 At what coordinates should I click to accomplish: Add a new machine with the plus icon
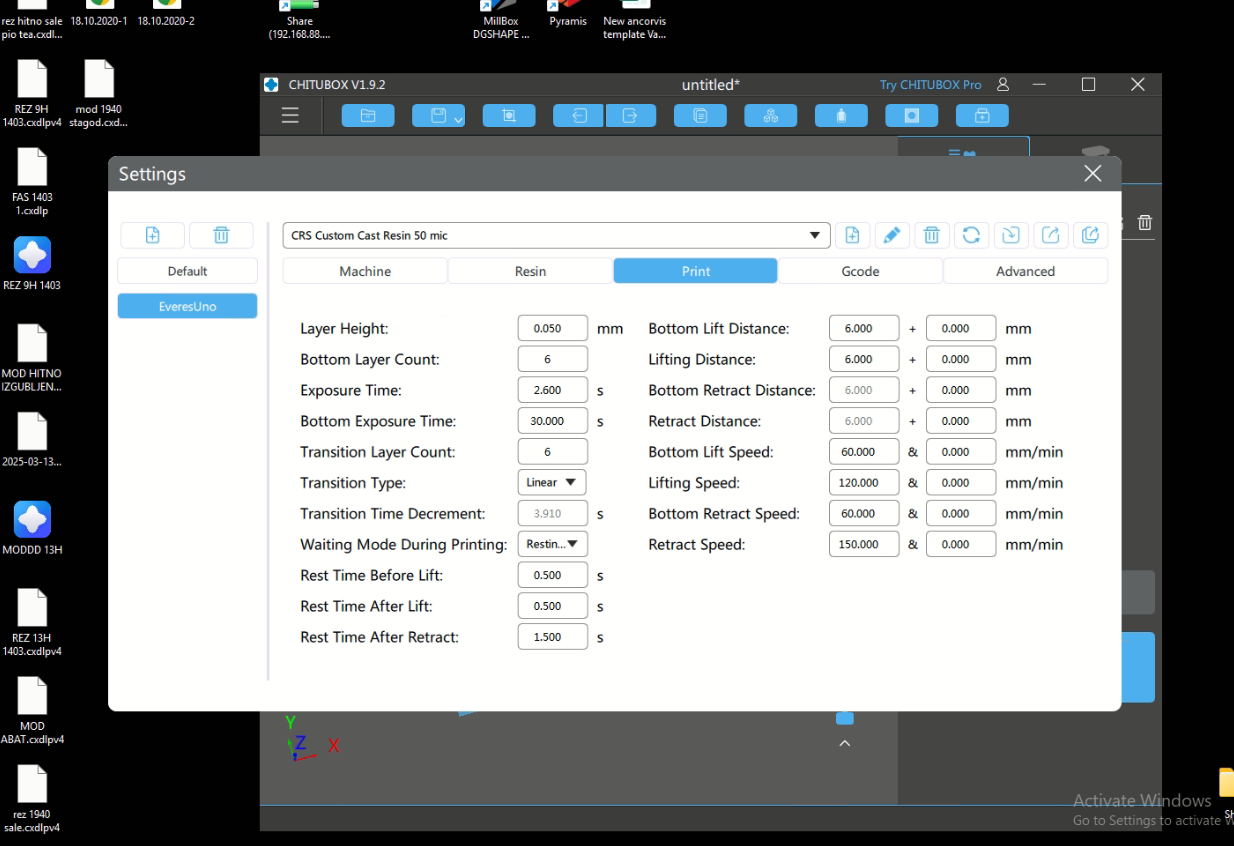coord(153,235)
